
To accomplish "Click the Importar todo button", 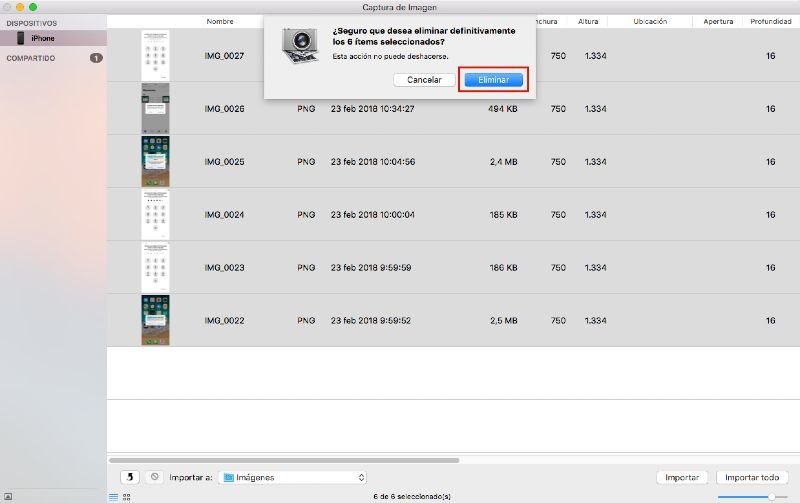I will [x=752, y=478].
